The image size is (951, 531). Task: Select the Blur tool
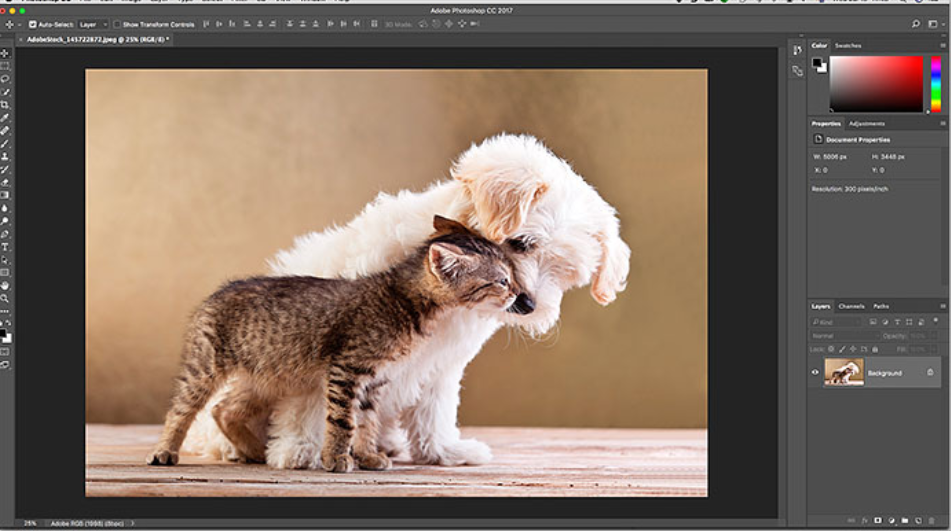tap(5, 208)
